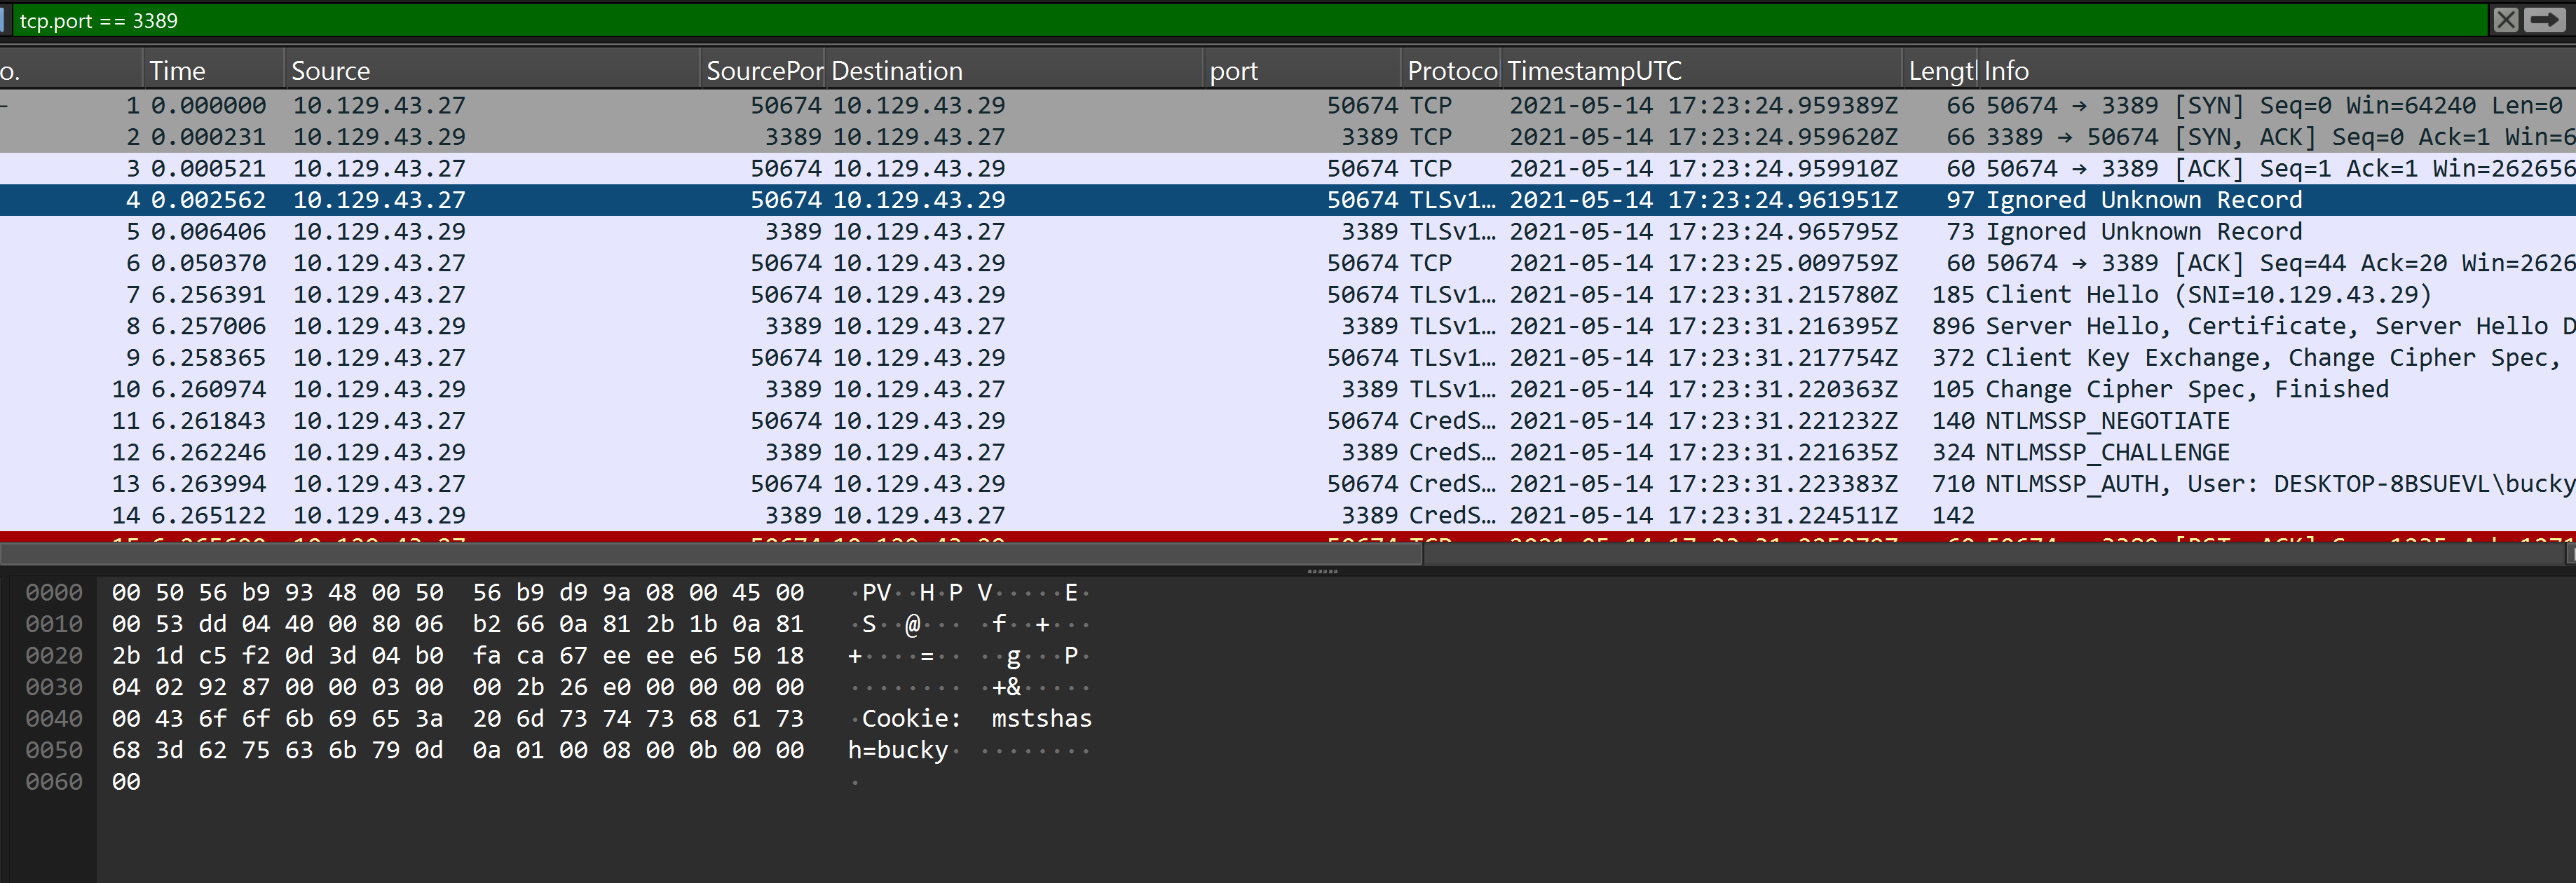Click hex offset 0000 row bytes
Image resolution: width=2576 pixels, height=883 pixels.
(458, 592)
